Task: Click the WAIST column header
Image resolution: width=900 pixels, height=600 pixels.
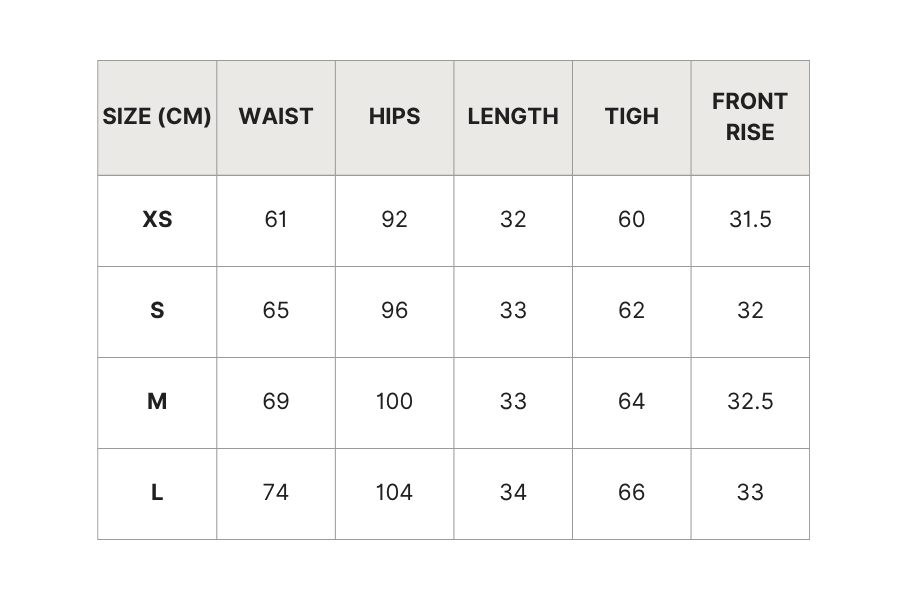Action: tap(276, 117)
